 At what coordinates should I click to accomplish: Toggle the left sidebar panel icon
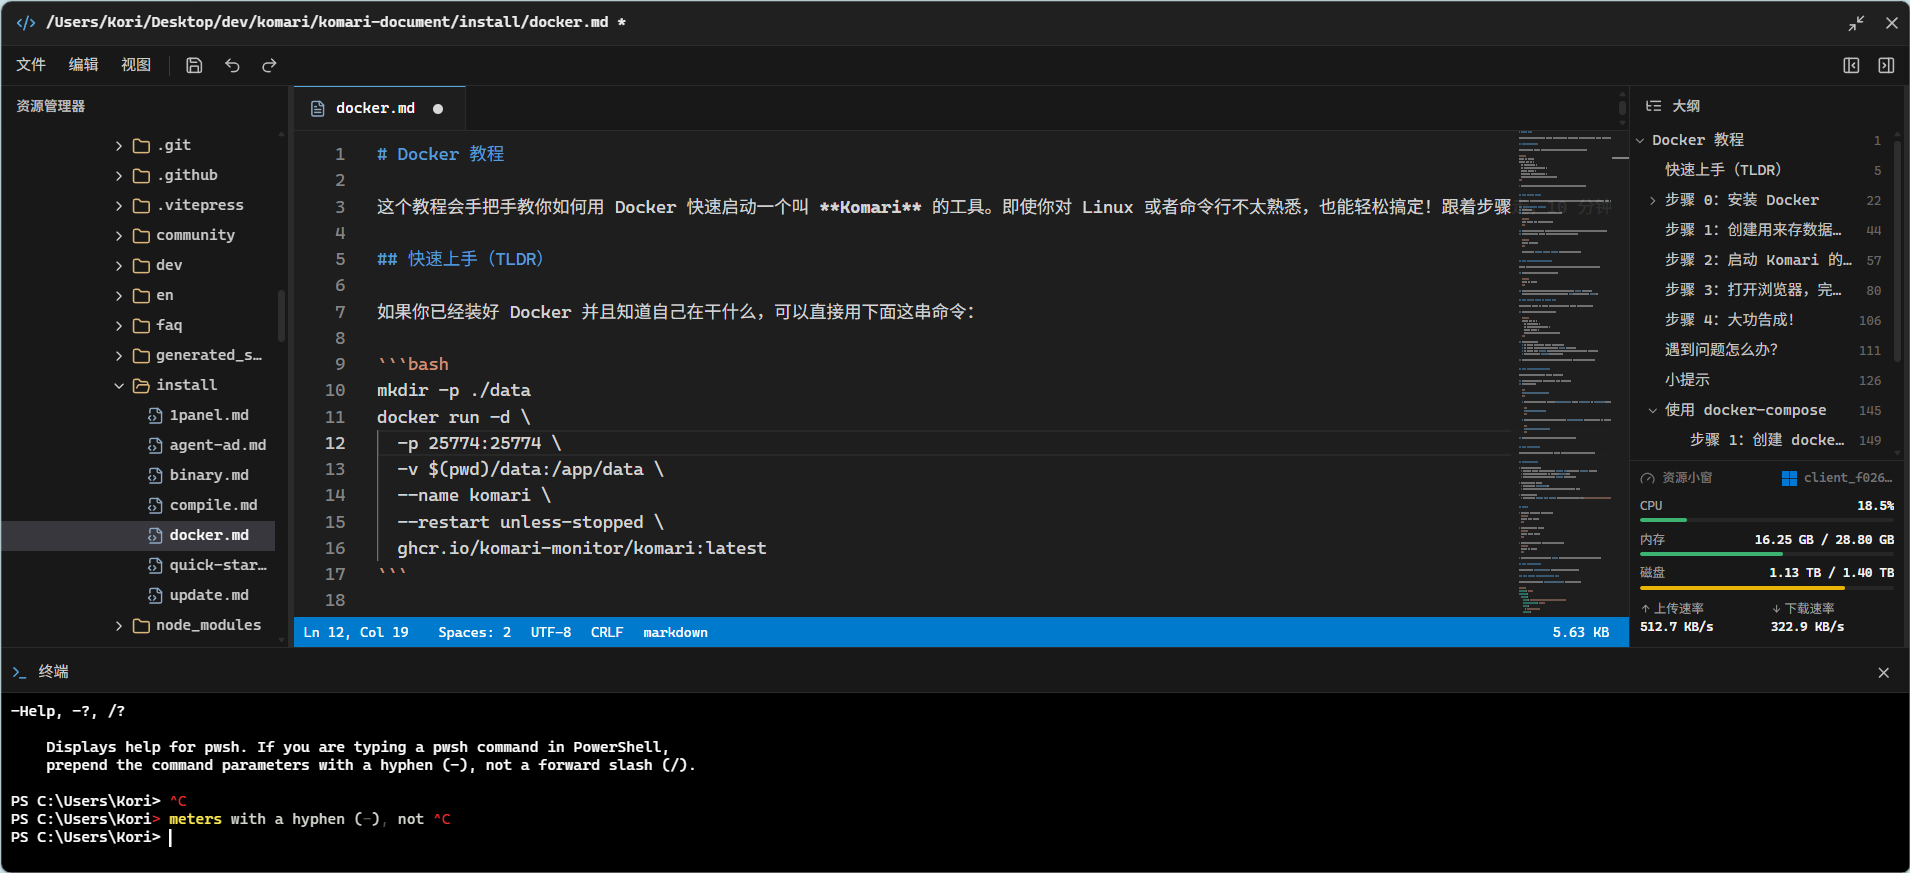1851,65
